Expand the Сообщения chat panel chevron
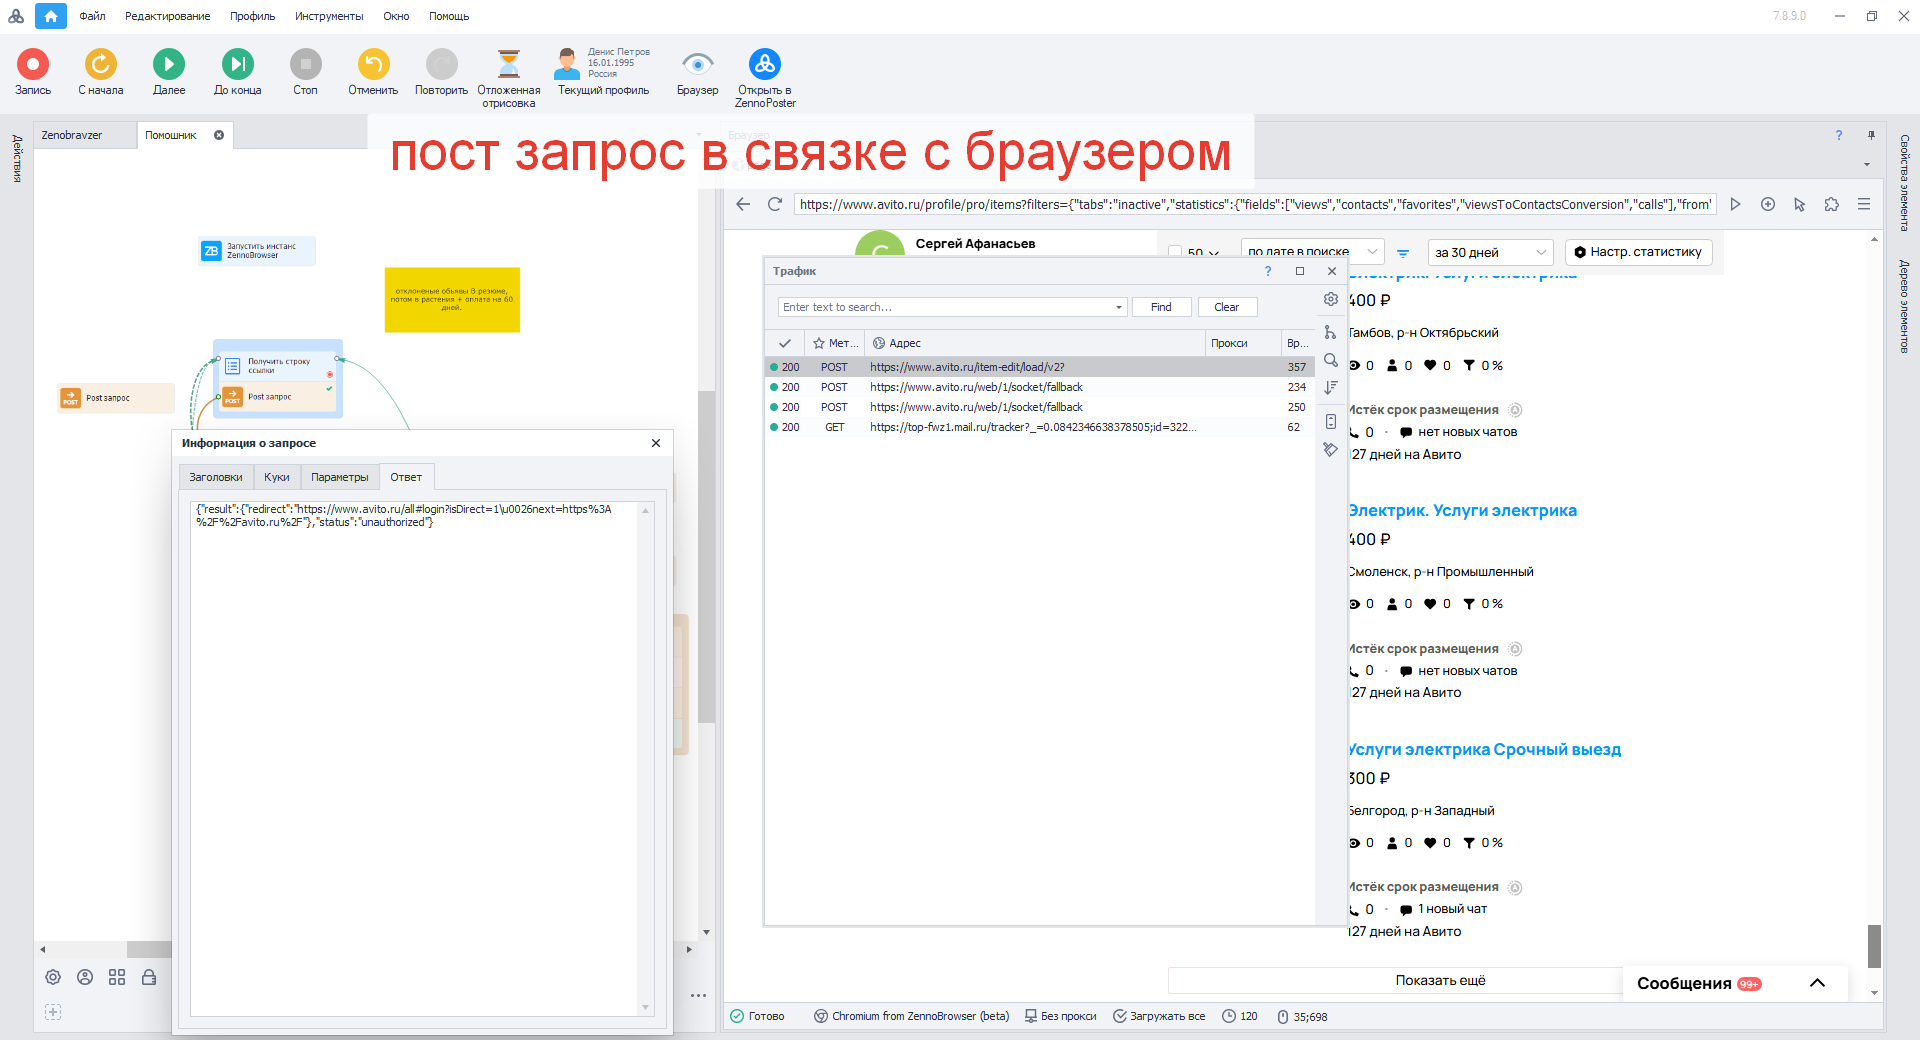The height and width of the screenshot is (1040, 1920). [1817, 983]
